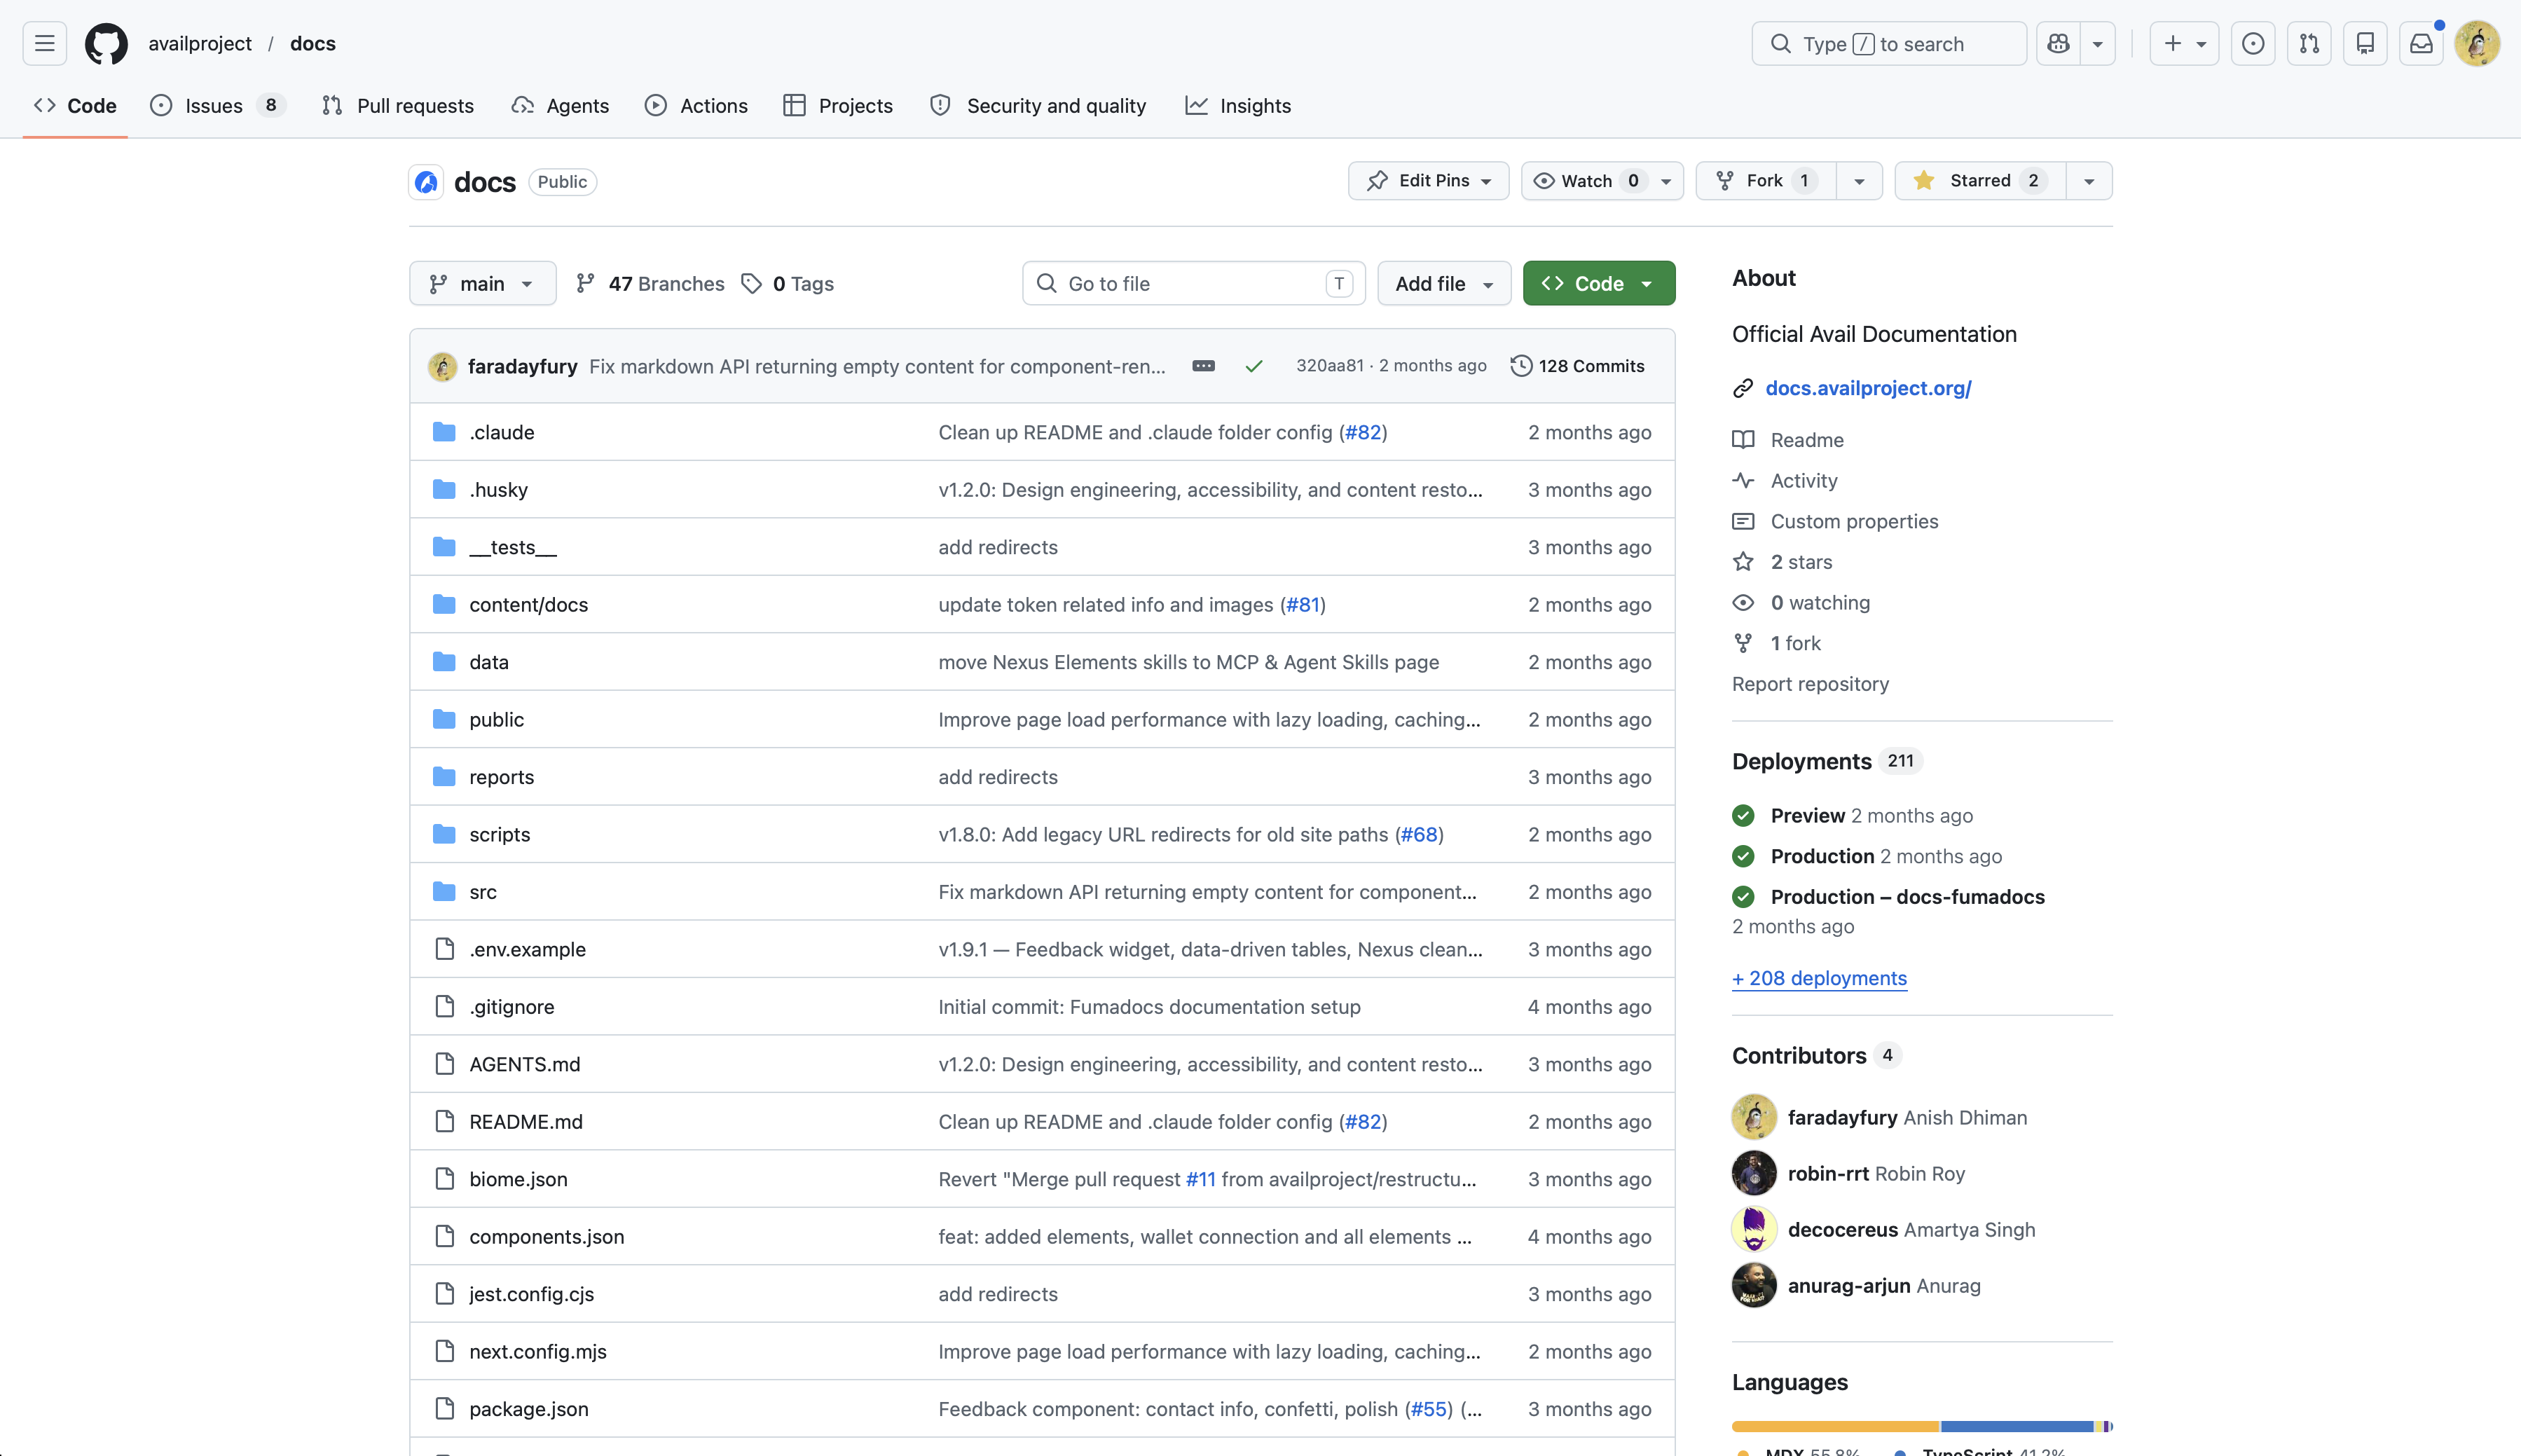This screenshot has height=1456, width=2521.
Task: Click the Type / to search box
Action: coord(1889,44)
